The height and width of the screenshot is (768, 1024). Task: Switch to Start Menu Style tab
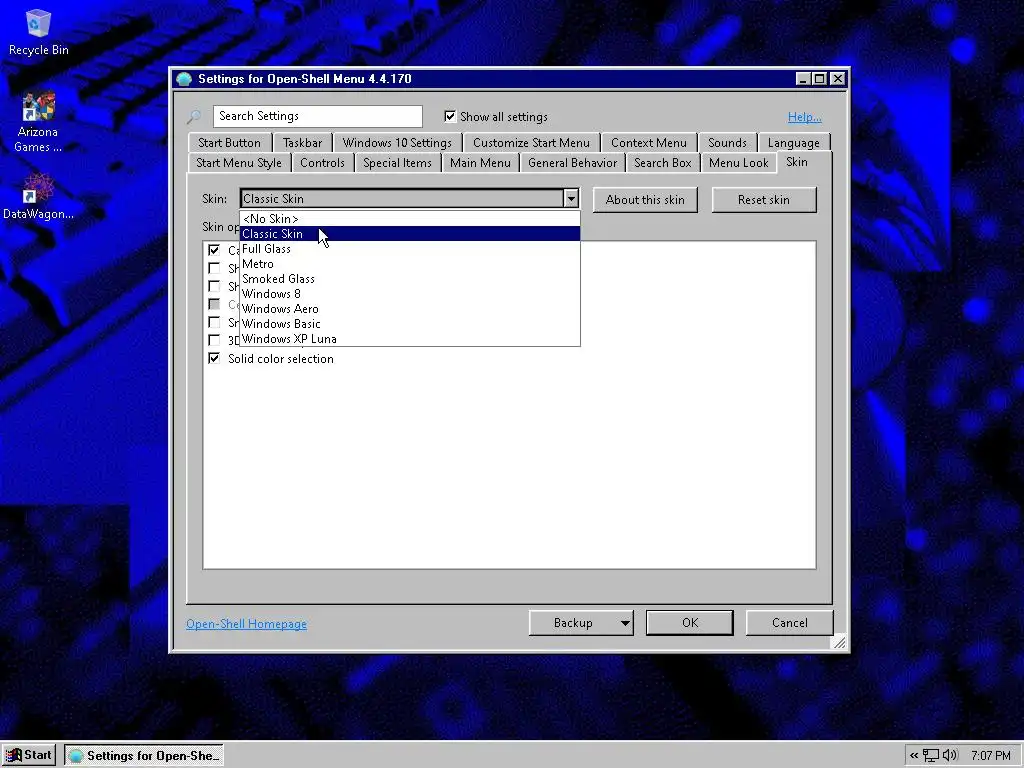tap(239, 163)
